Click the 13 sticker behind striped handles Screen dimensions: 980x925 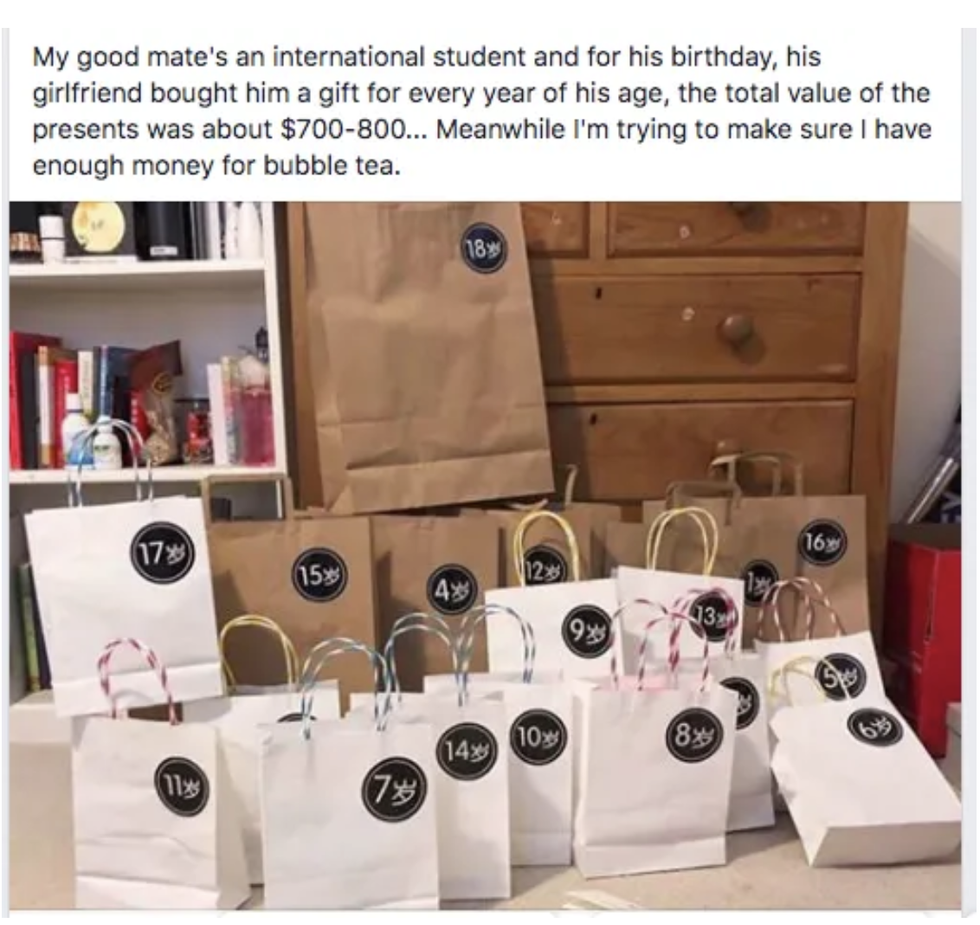click(712, 617)
